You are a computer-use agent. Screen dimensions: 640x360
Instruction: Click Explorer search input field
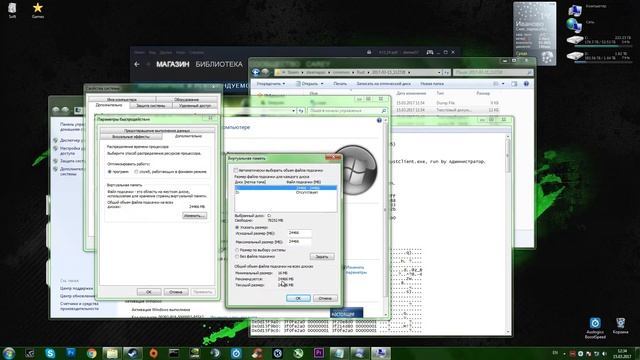493,72
